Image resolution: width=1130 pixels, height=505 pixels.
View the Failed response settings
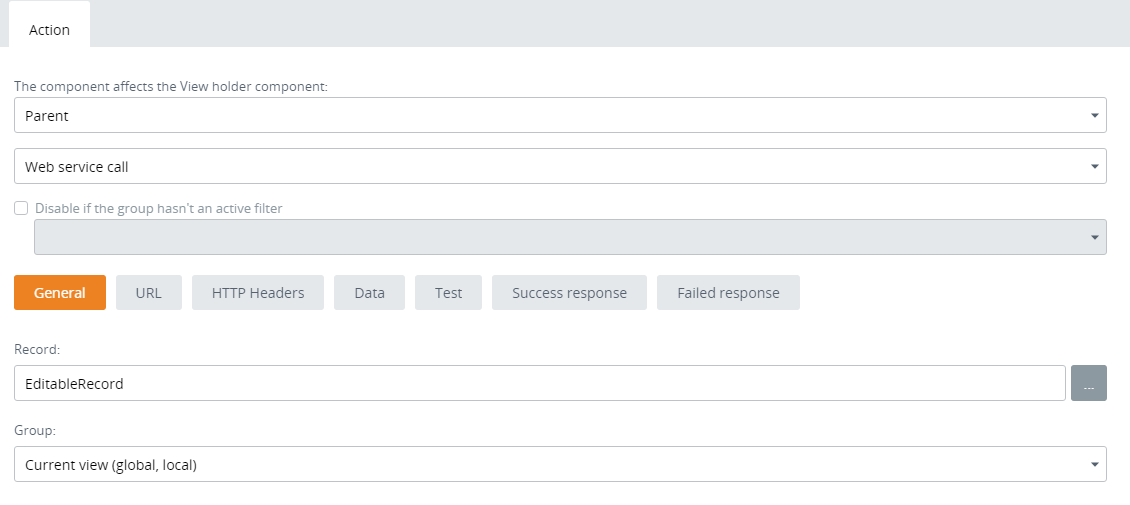[728, 293]
